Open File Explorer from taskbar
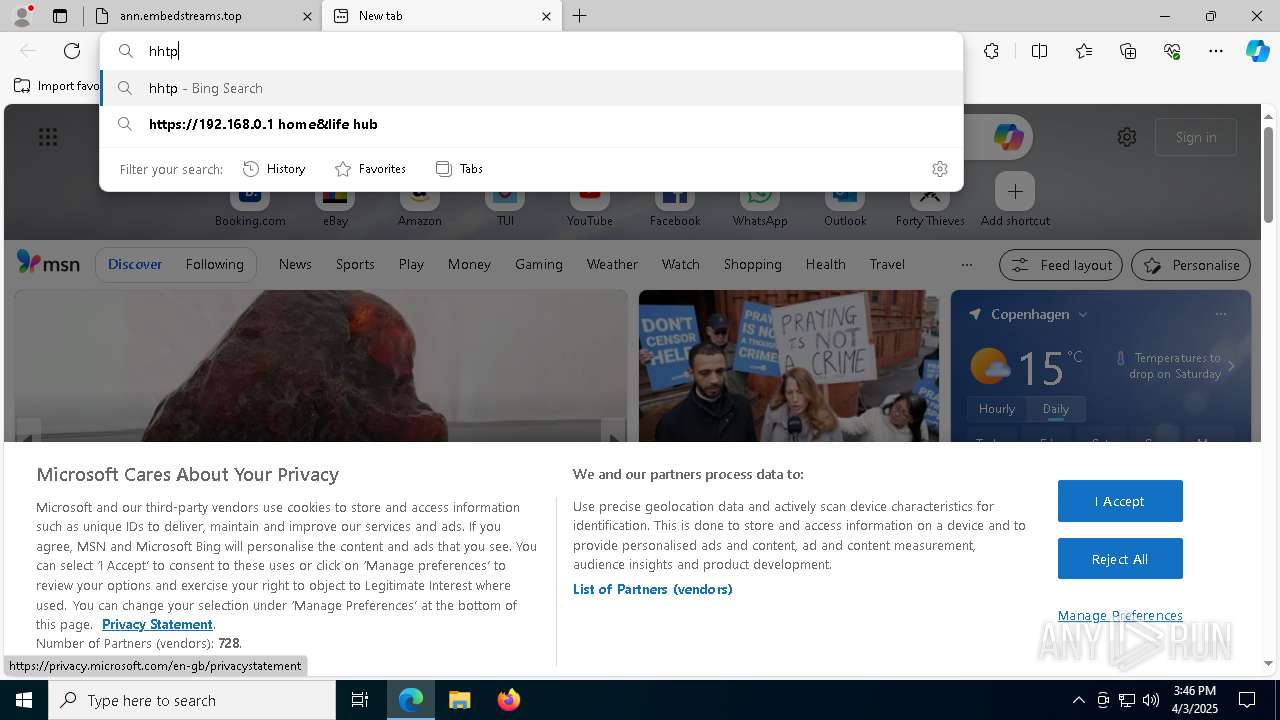This screenshot has width=1280, height=720. click(x=459, y=700)
